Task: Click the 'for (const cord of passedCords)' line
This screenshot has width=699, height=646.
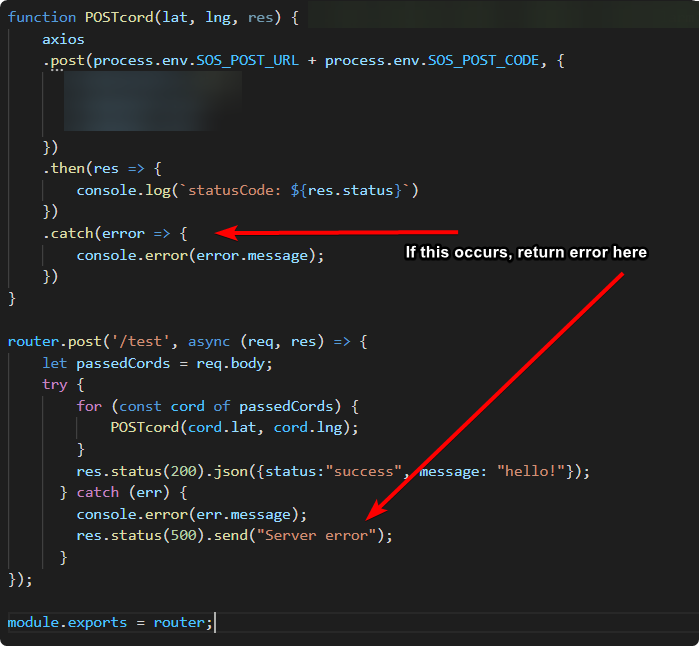Action: coord(217,406)
